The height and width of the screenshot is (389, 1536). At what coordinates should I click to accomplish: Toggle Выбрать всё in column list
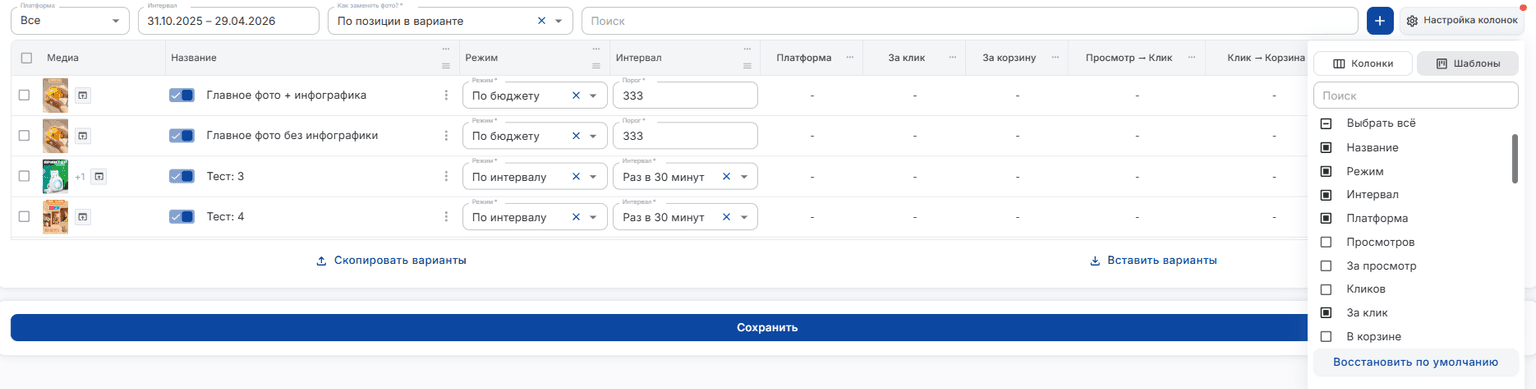[1326, 123]
